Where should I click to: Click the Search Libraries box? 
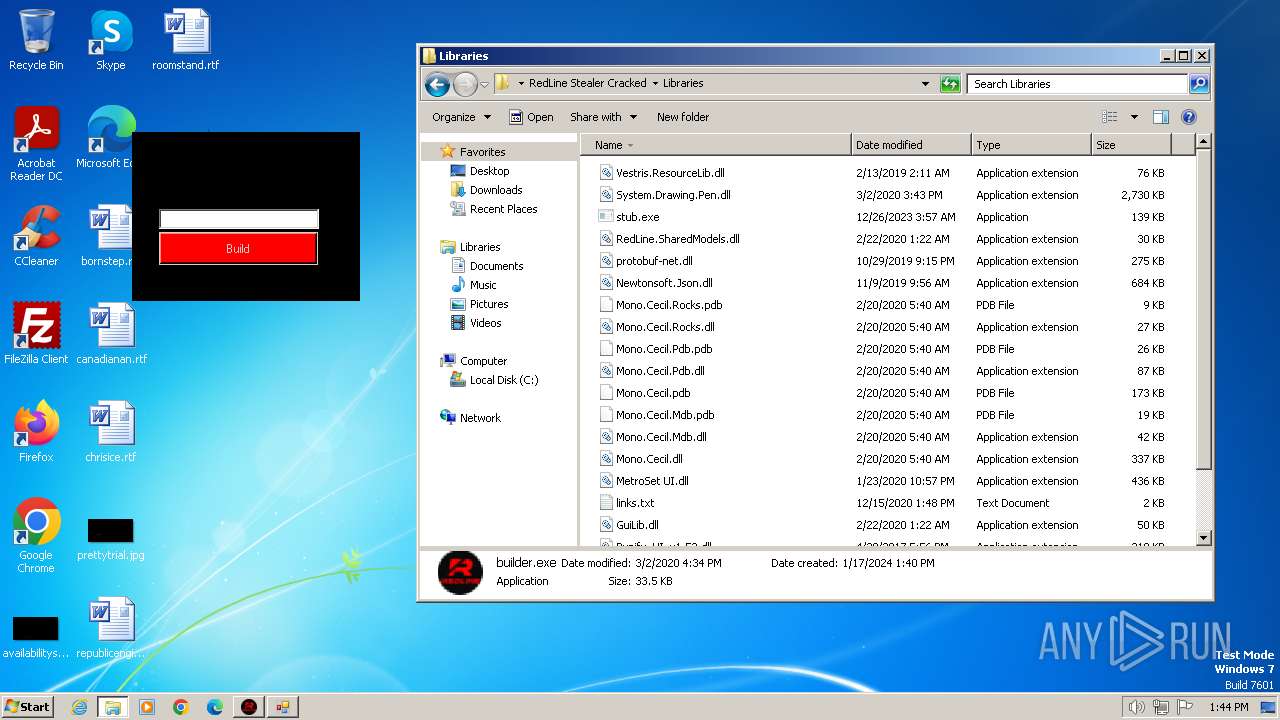click(x=1078, y=84)
